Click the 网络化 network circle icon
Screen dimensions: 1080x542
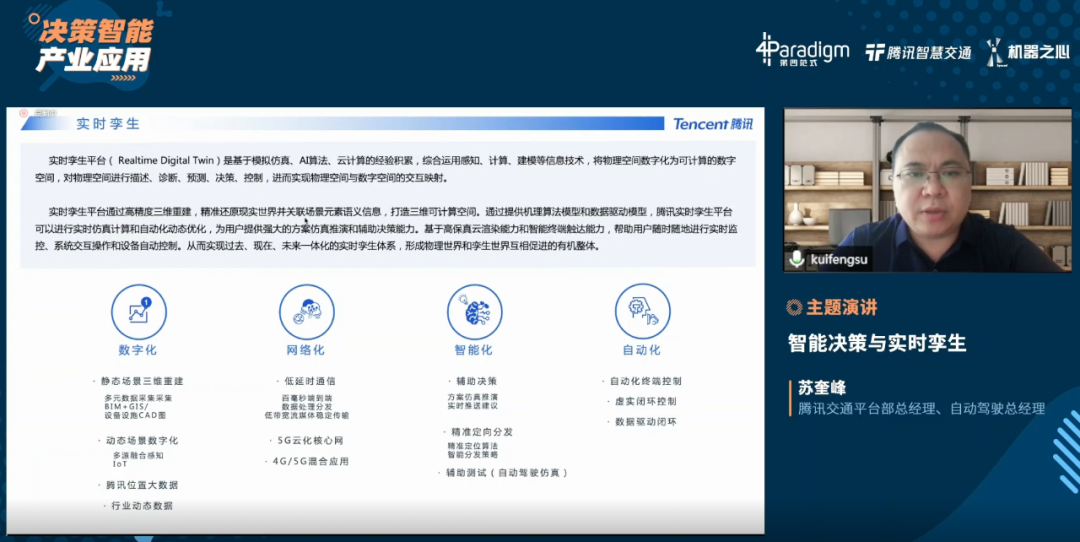click(x=307, y=312)
